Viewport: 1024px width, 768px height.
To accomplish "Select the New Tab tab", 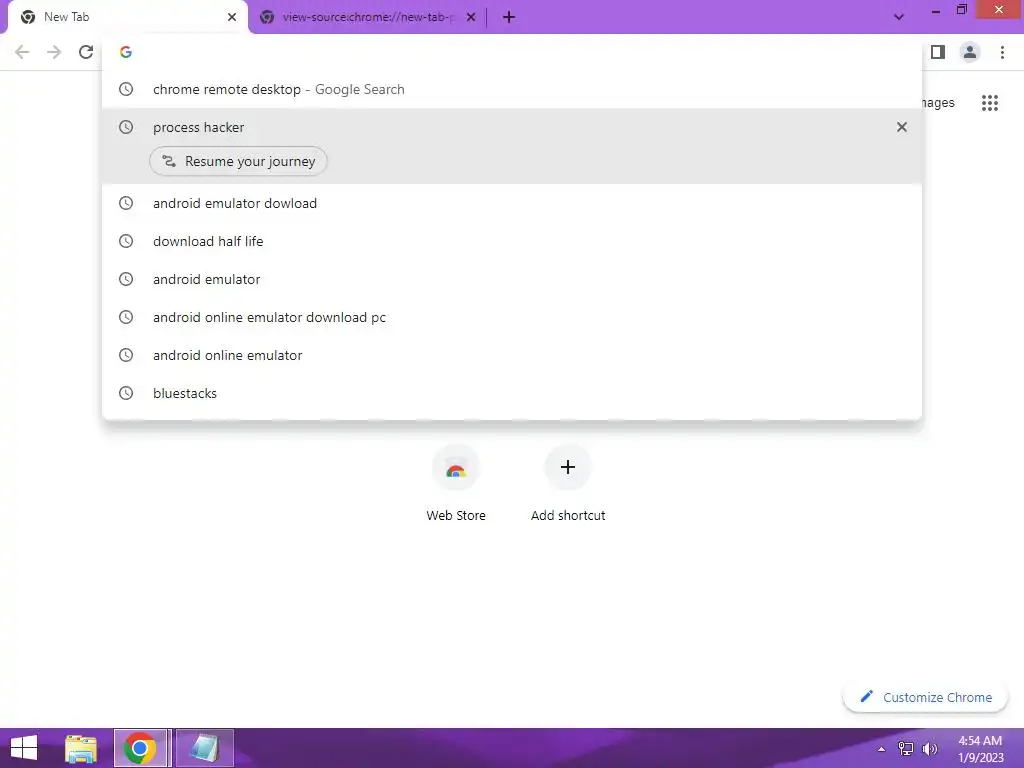I will click(129, 17).
